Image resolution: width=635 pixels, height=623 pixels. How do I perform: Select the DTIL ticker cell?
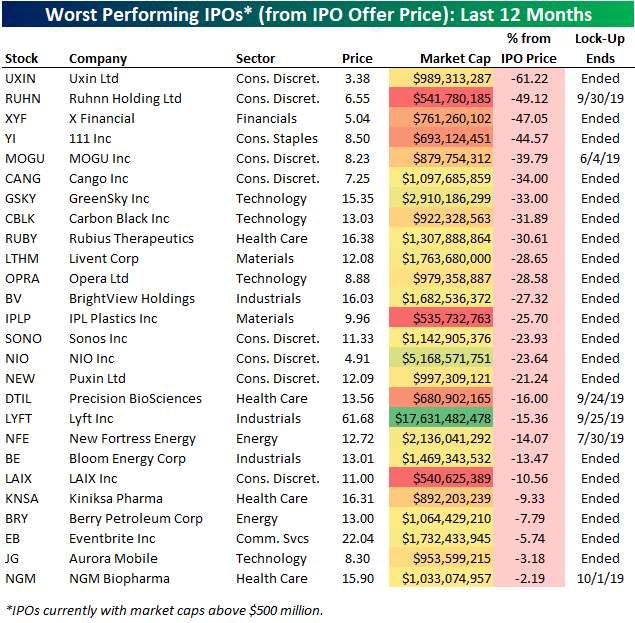point(18,399)
